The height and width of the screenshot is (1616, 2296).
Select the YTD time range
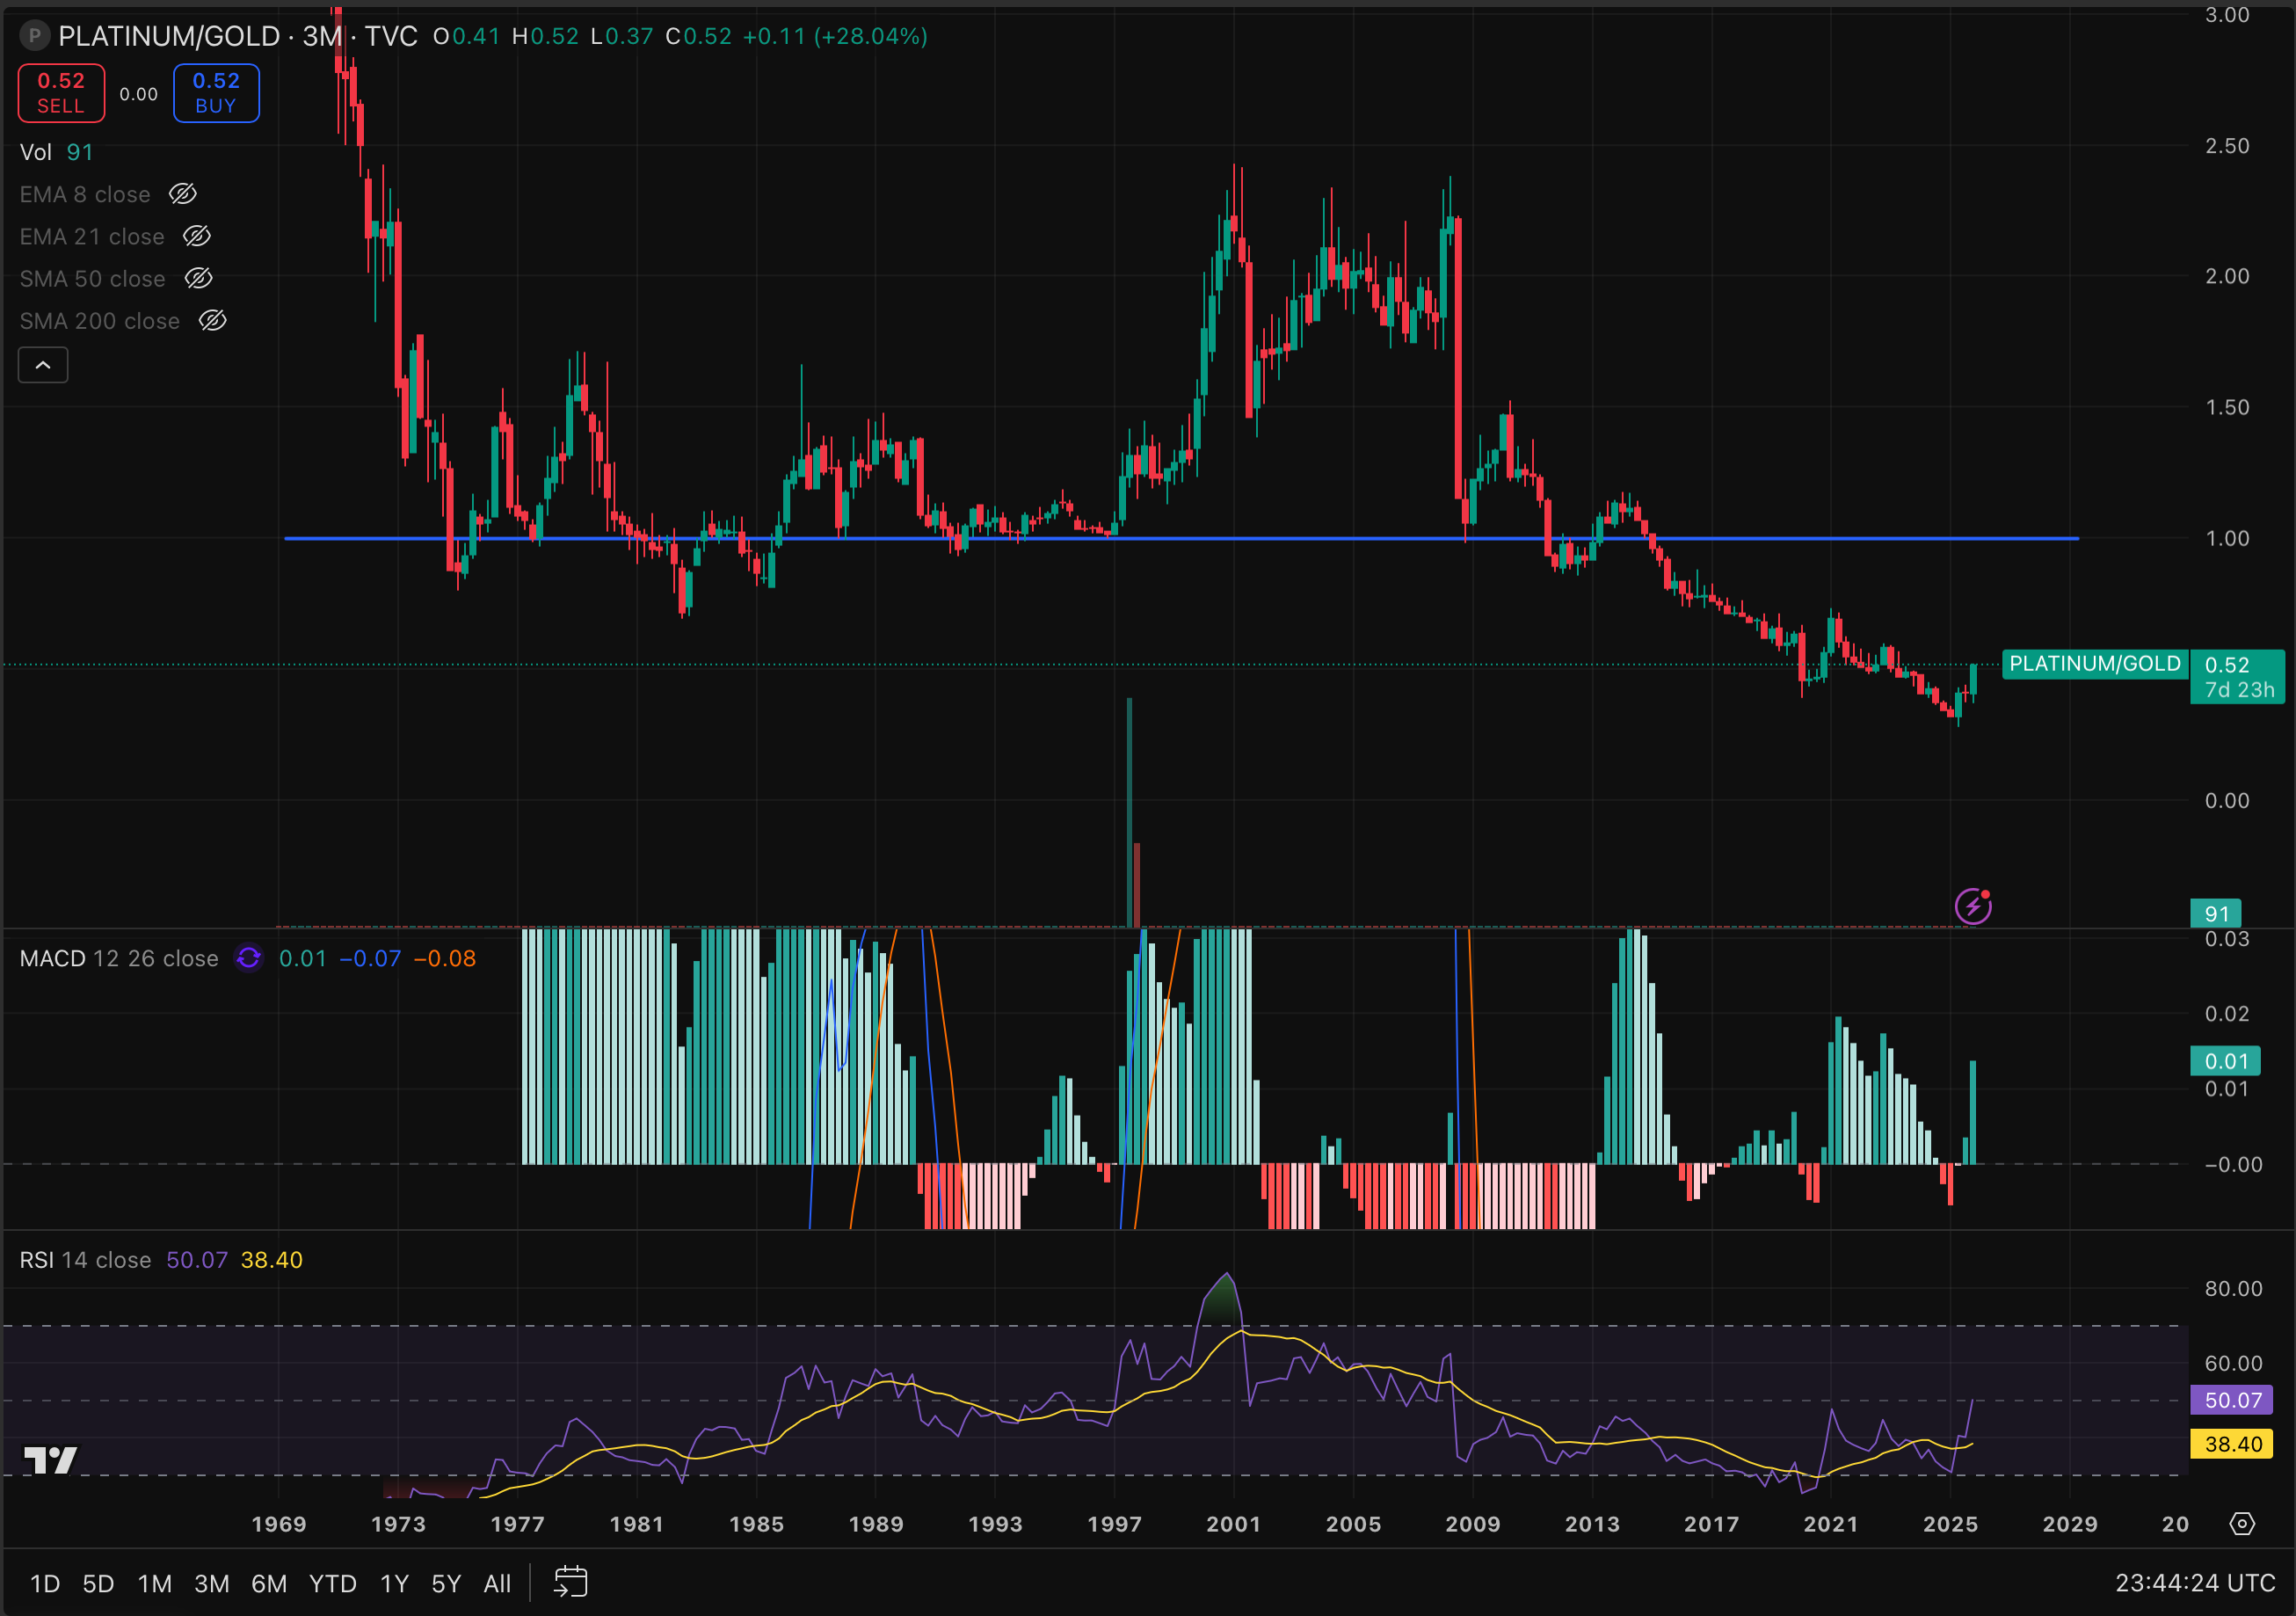(332, 1583)
